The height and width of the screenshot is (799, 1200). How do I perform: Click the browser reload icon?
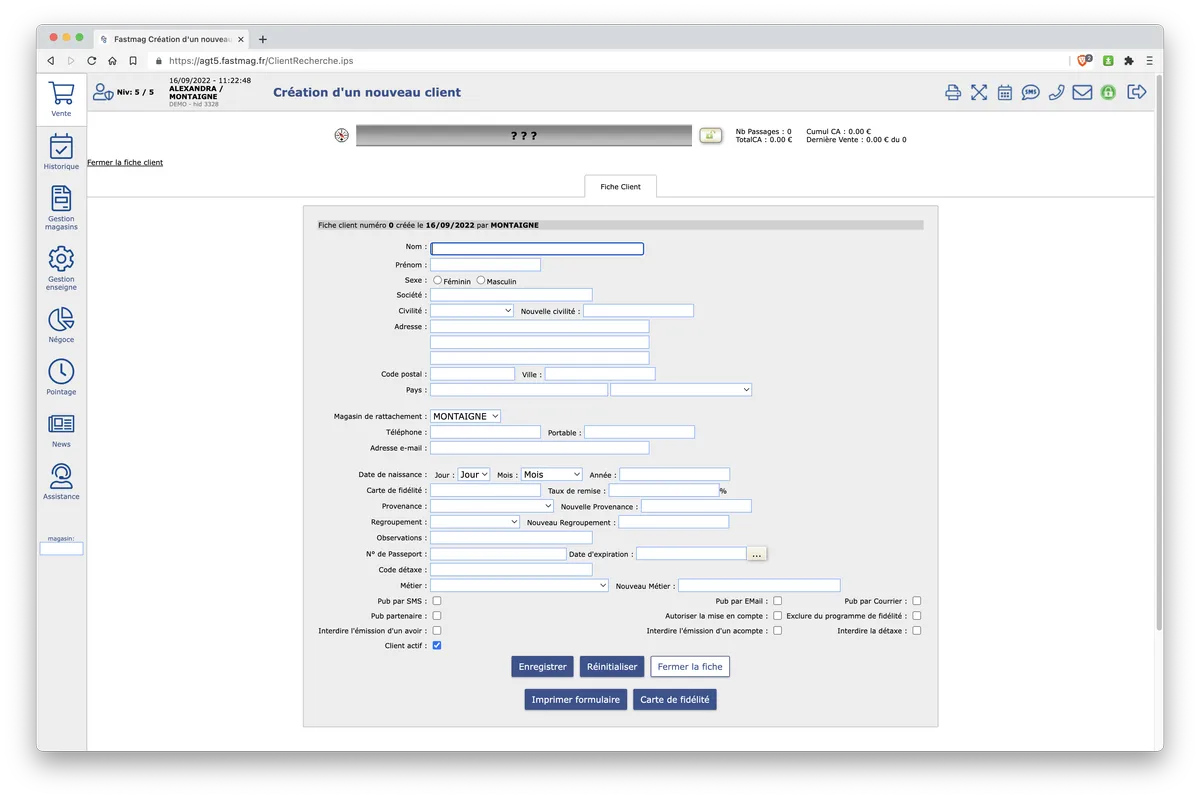(x=92, y=61)
